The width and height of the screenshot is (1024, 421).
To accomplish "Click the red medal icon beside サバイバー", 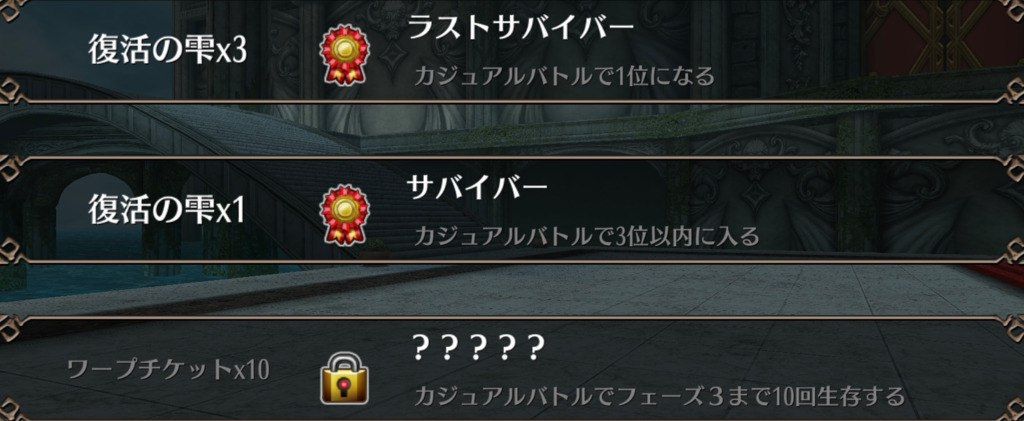I will point(344,215).
